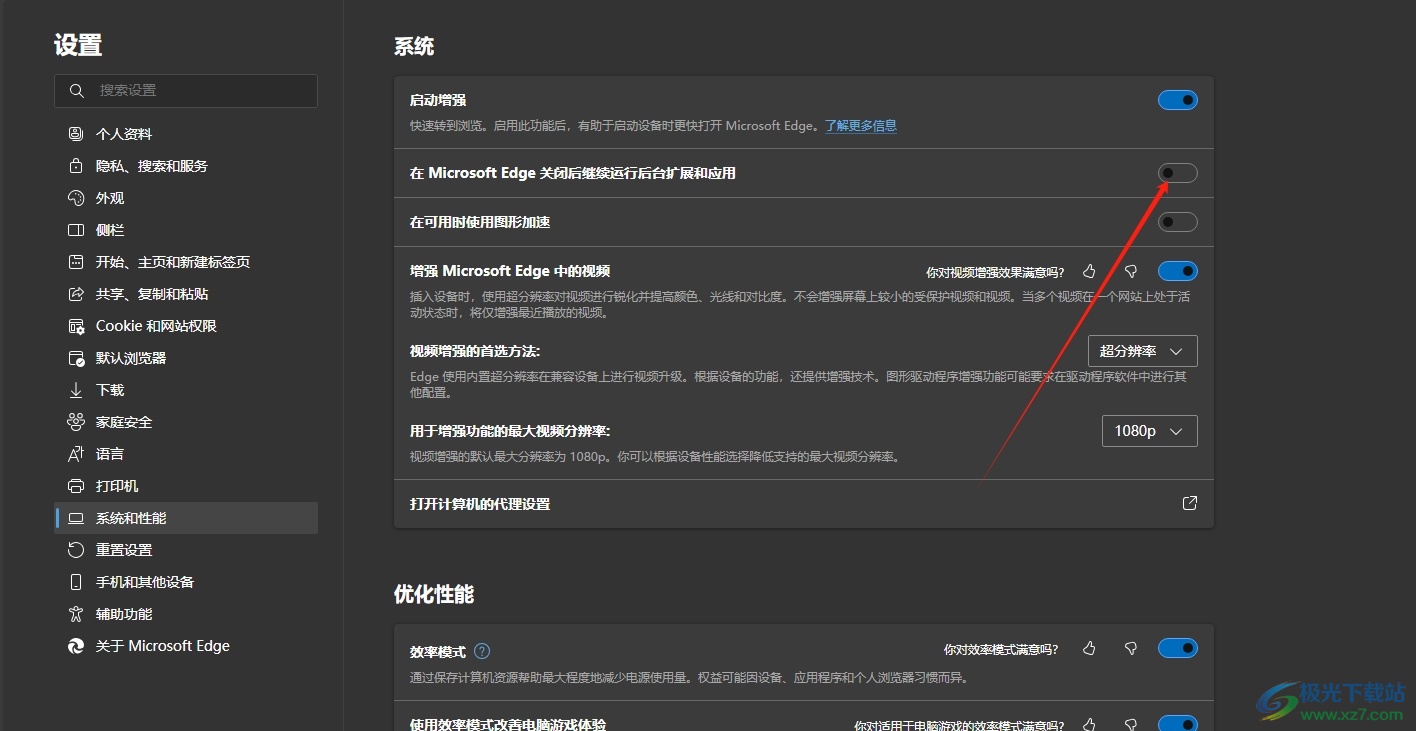
Task: Select 外观 in the settings sidebar
Action: point(186,198)
